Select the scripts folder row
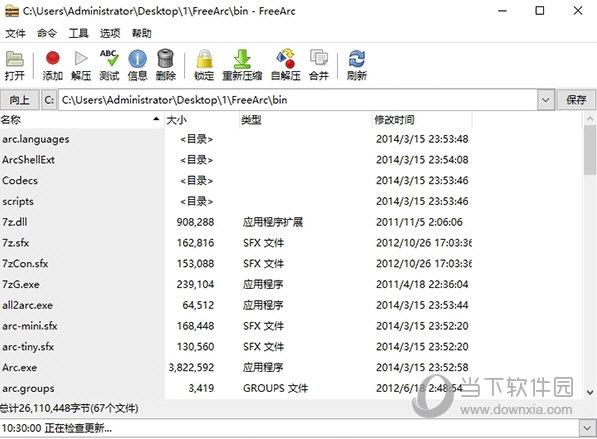The width and height of the screenshot is (597, 439). (x=235, y=201)
